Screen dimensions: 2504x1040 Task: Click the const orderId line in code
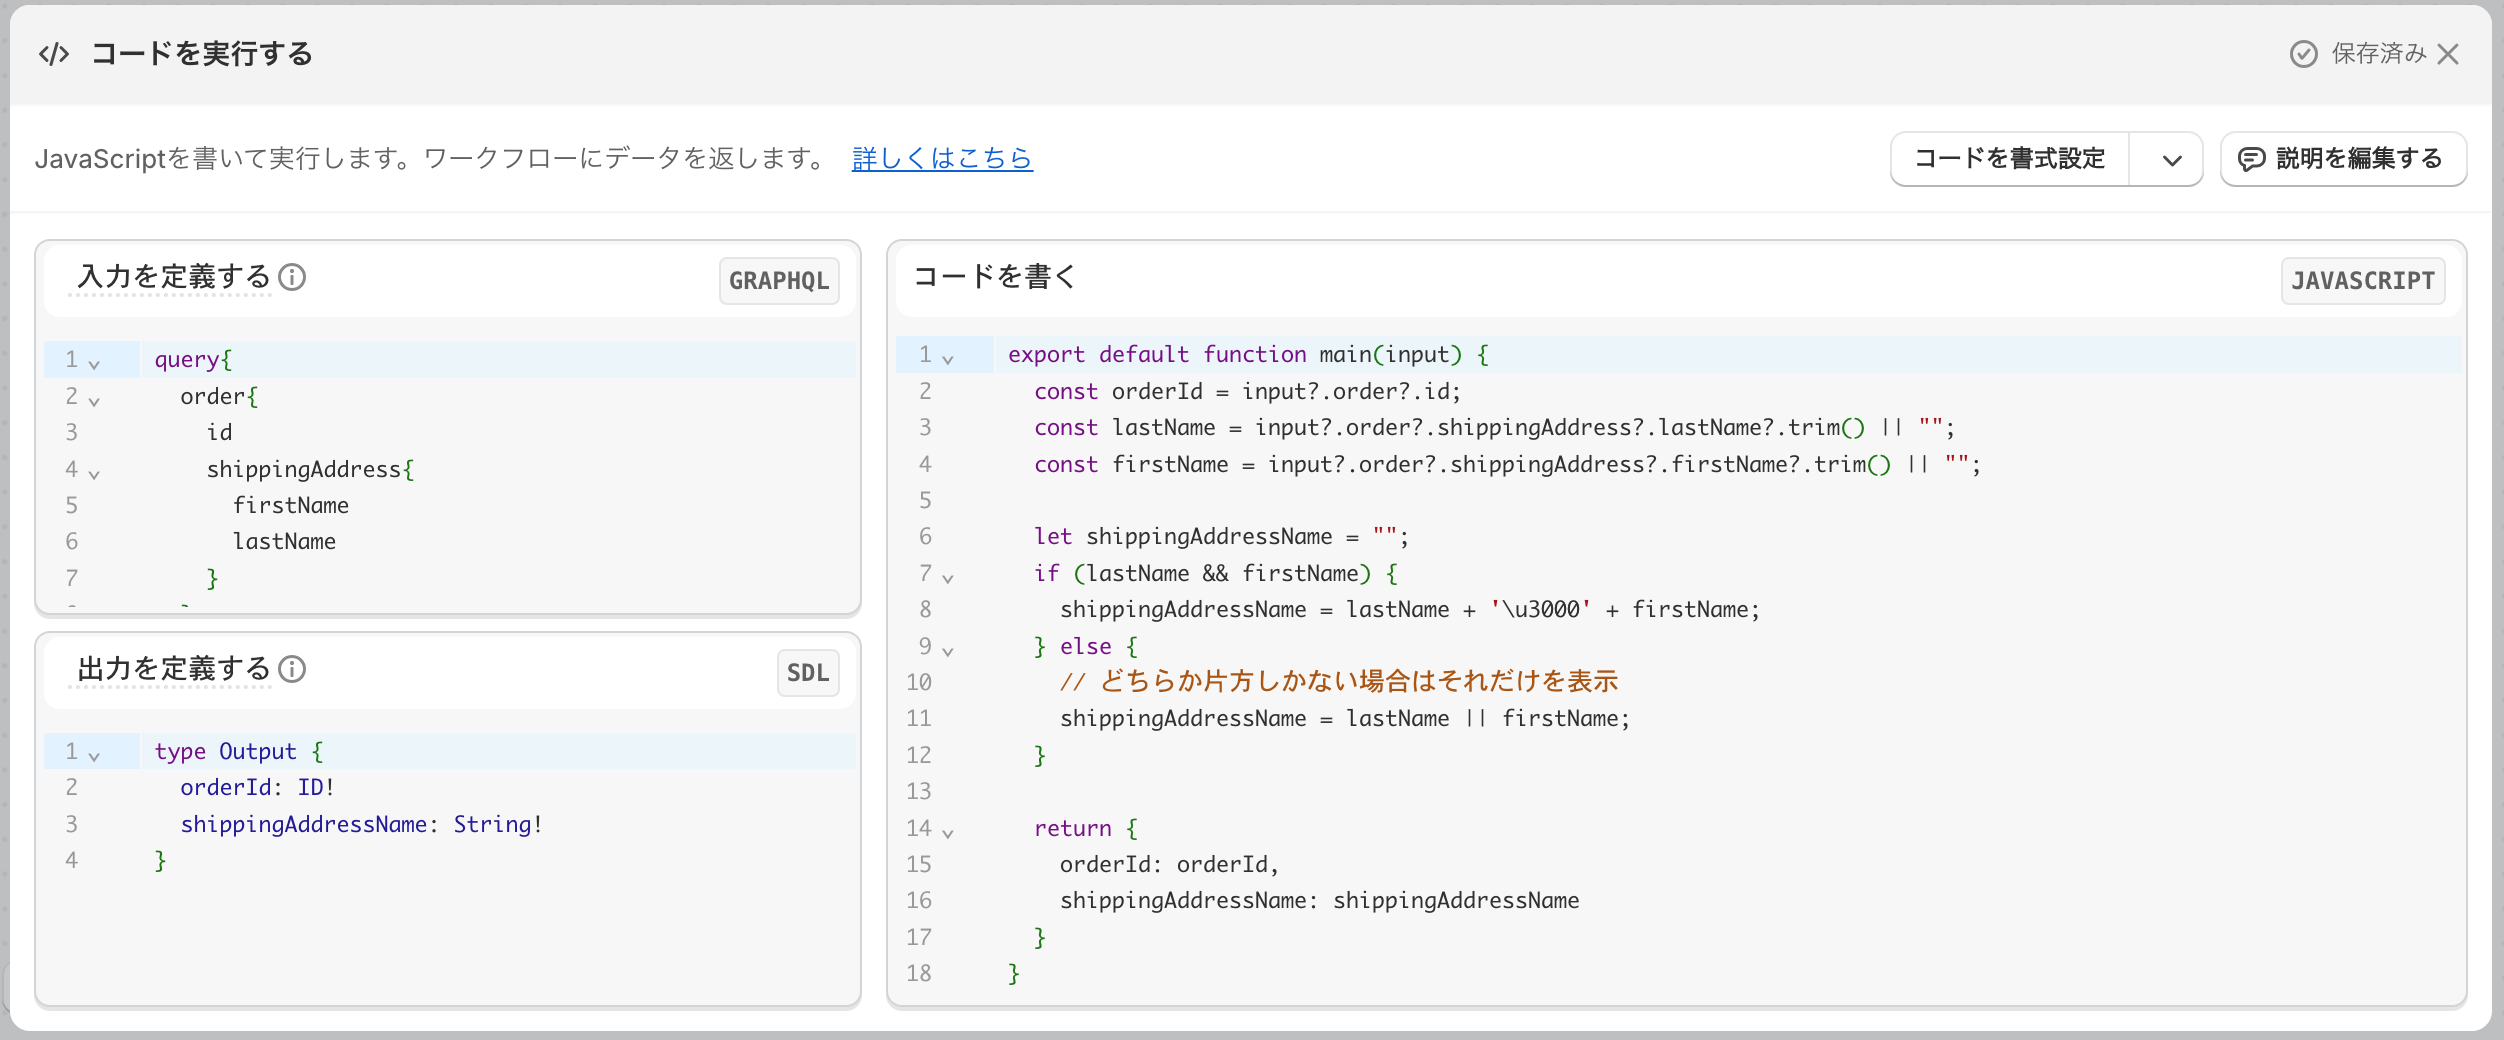click(1247, 391)
